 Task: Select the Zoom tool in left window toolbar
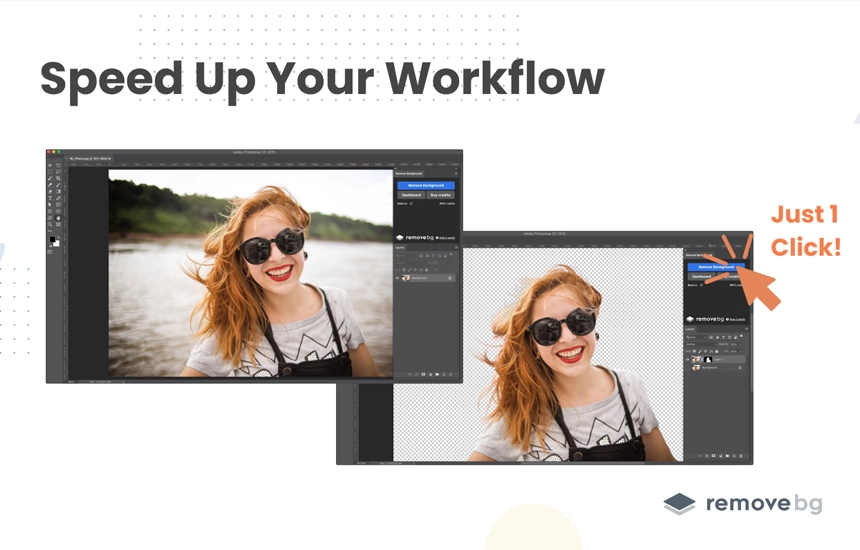(x=50, y=224)
